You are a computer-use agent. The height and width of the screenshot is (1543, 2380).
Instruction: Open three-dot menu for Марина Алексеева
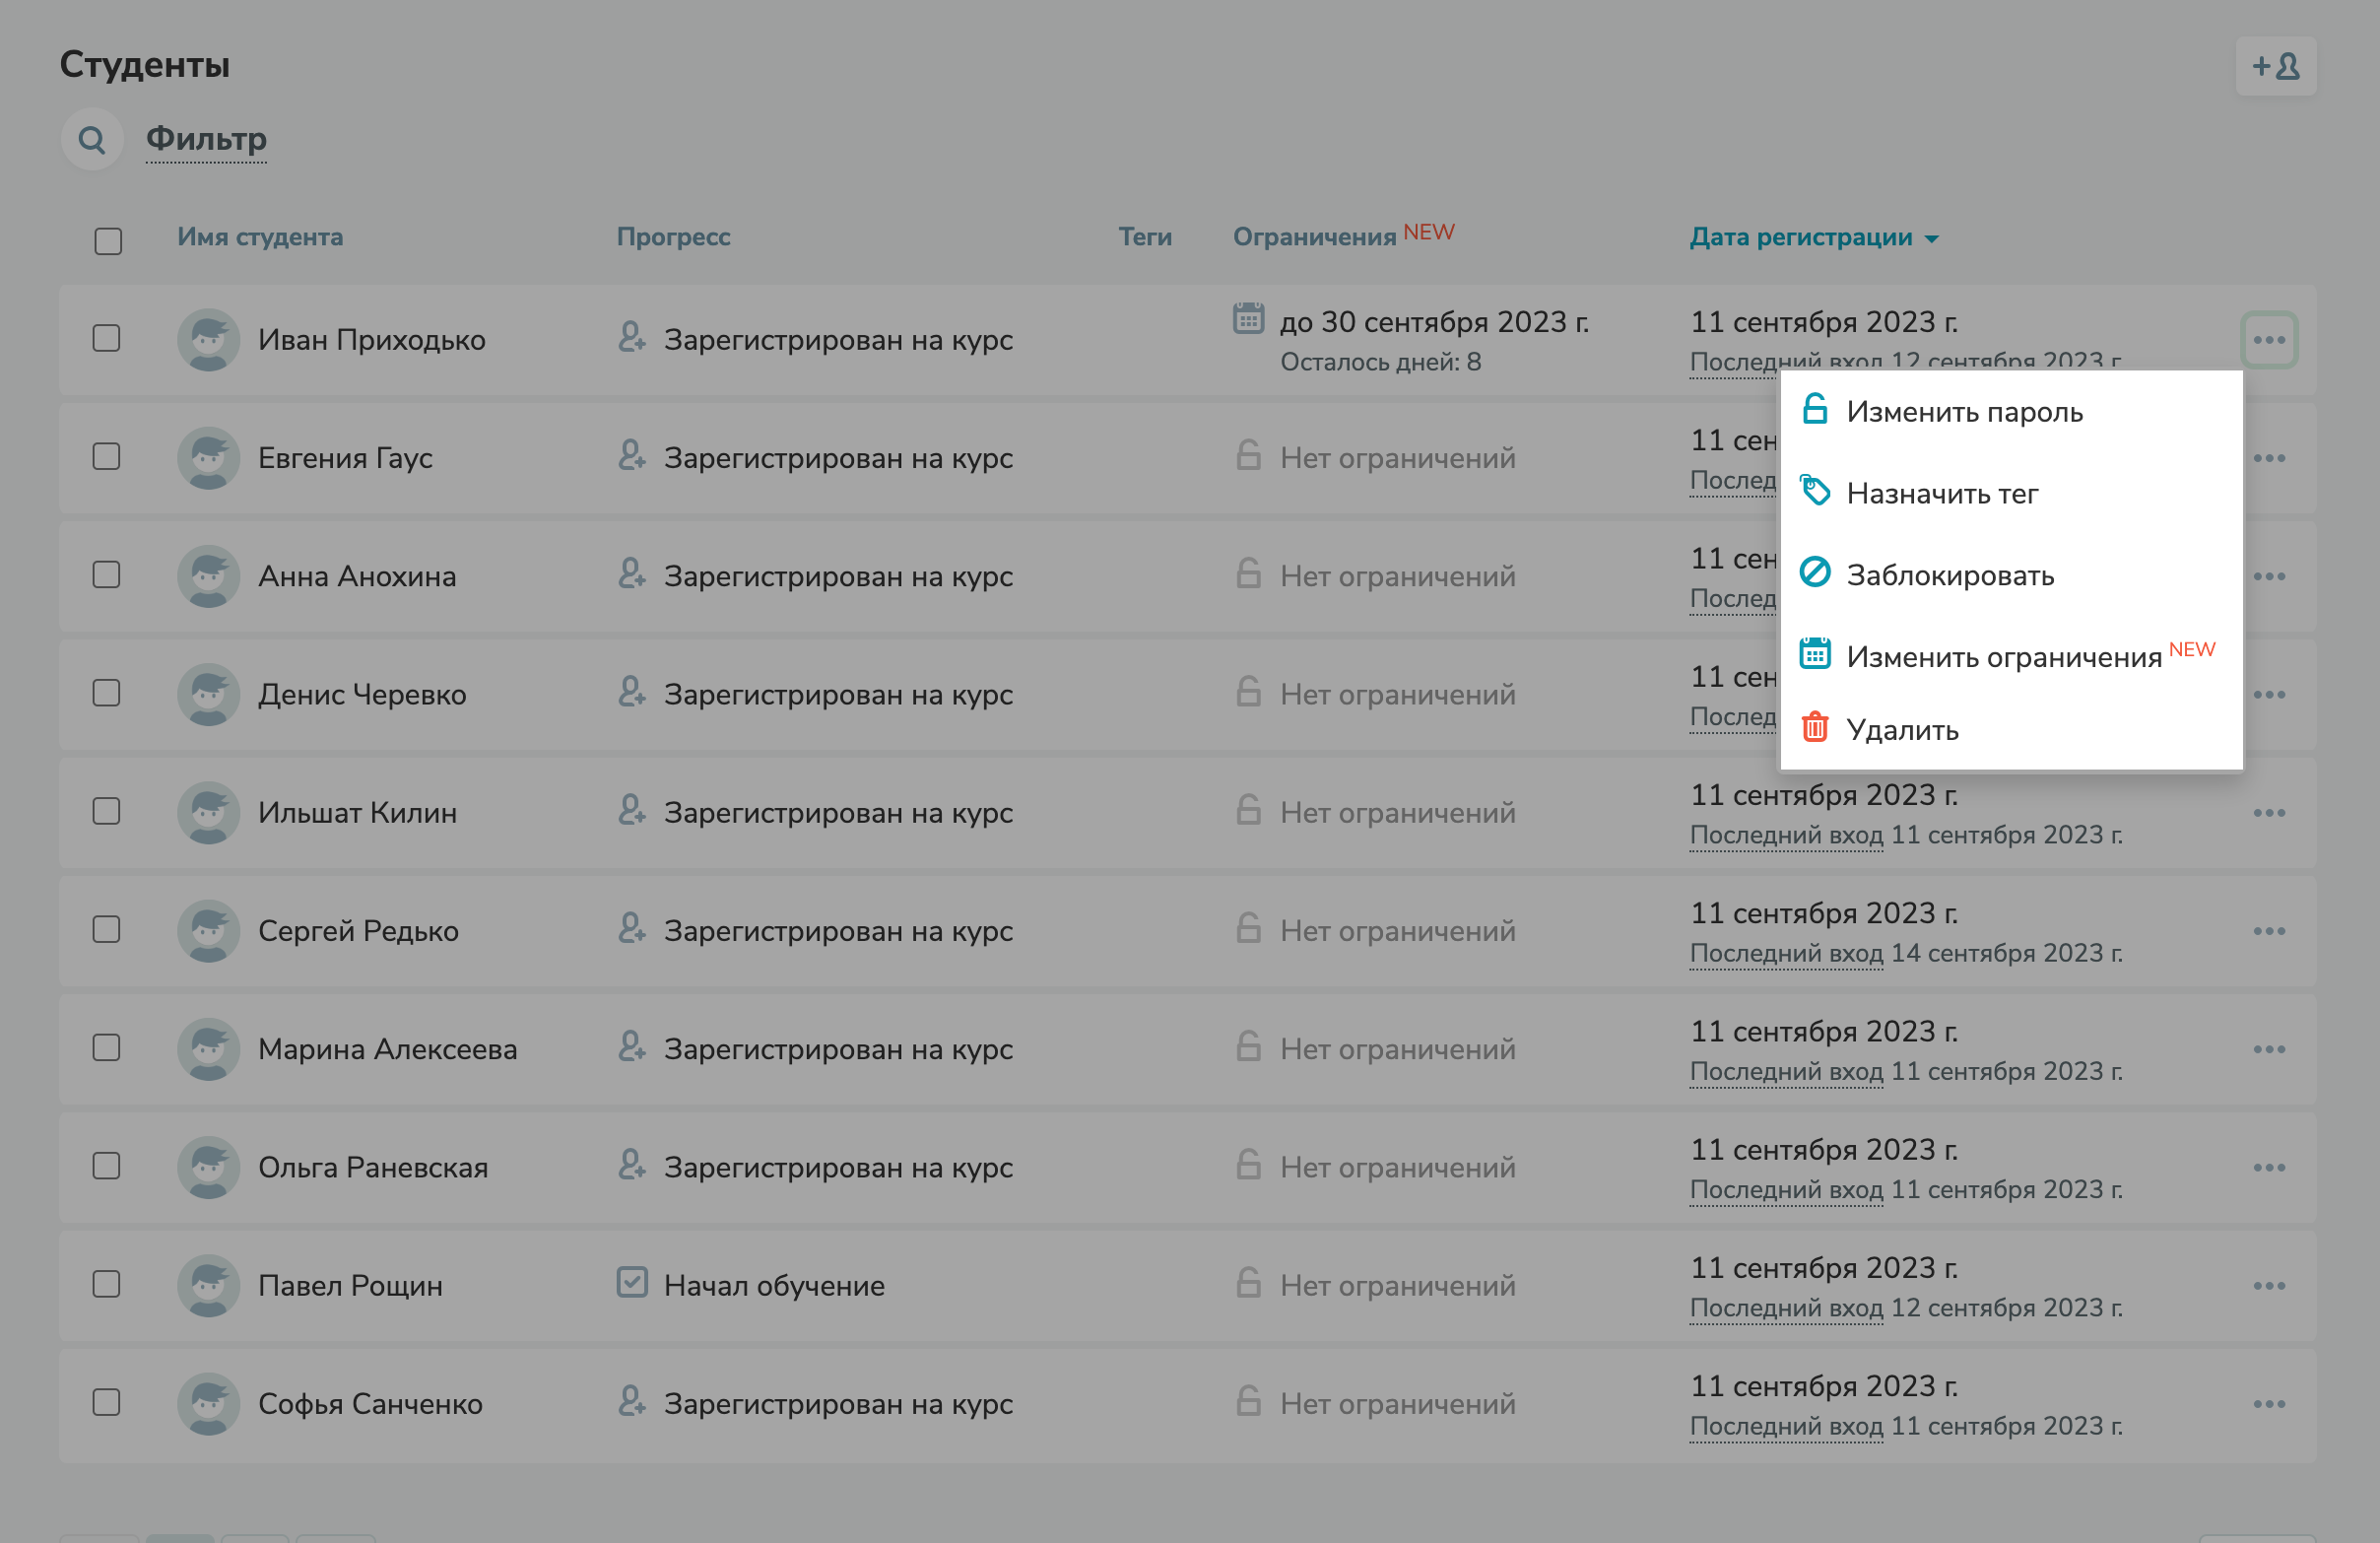tap(2268, 1049)
